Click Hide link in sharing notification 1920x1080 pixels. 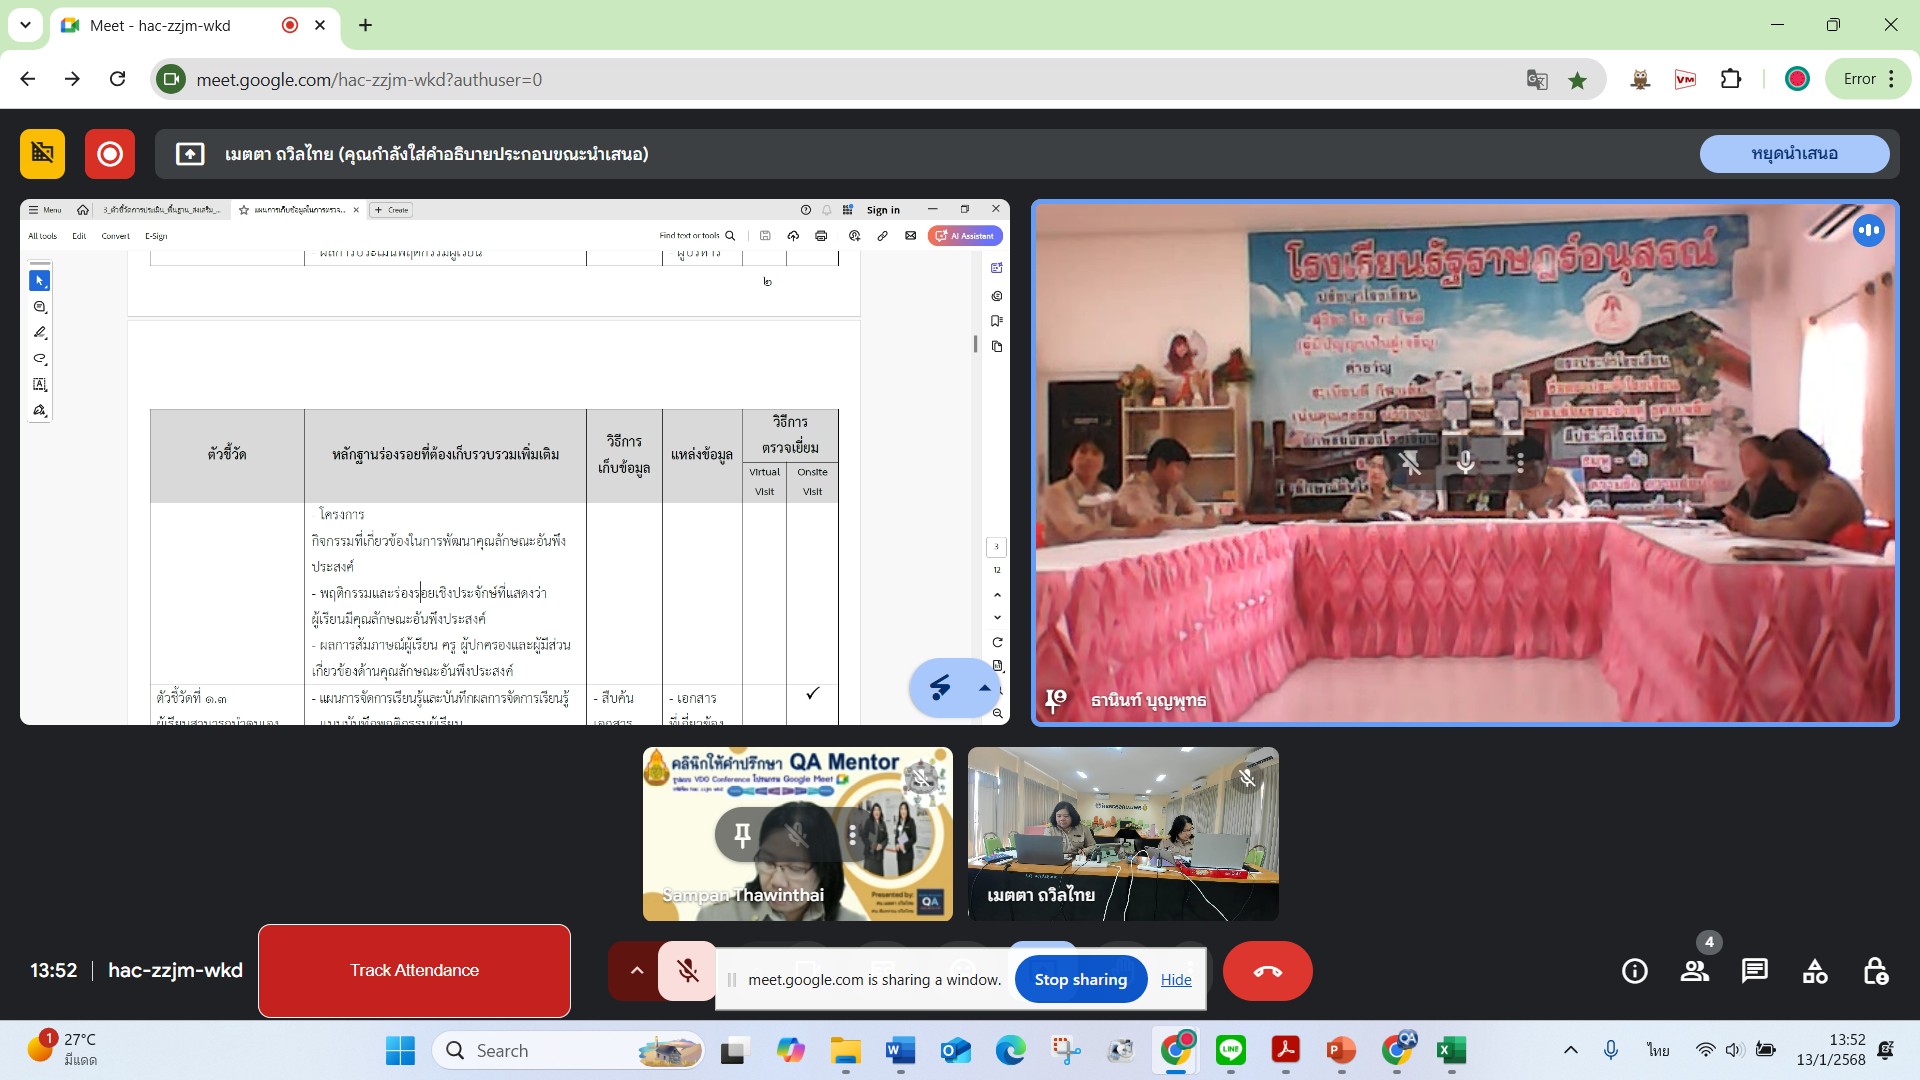click(x=1176, y=980)
